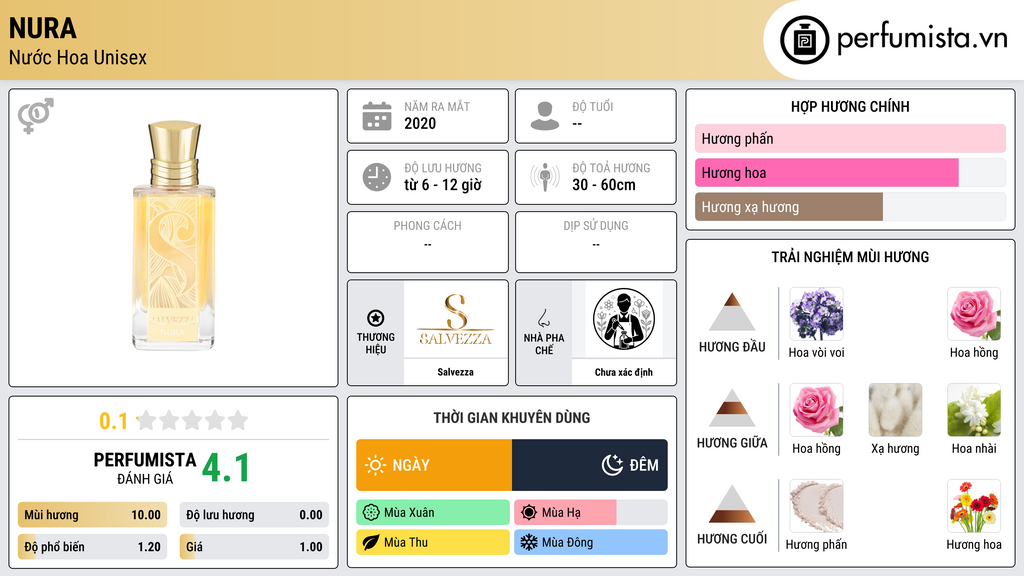Click the leaf icon on Mùa Thu
Screen dimensions: 1024x576
[371, 542]
